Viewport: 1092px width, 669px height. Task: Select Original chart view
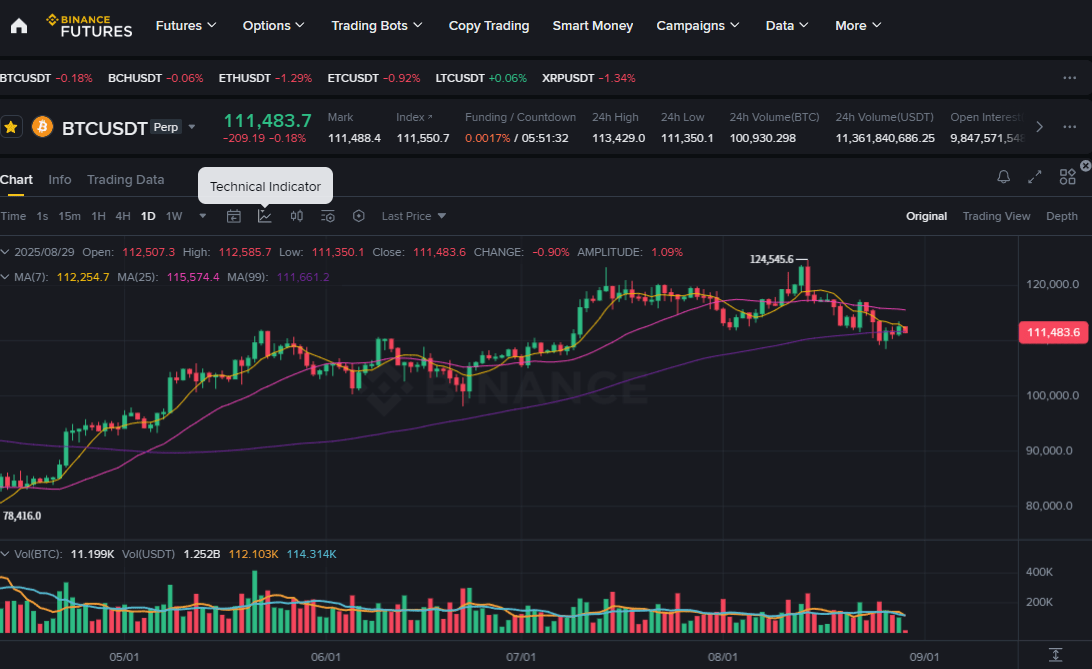[926, 217]
